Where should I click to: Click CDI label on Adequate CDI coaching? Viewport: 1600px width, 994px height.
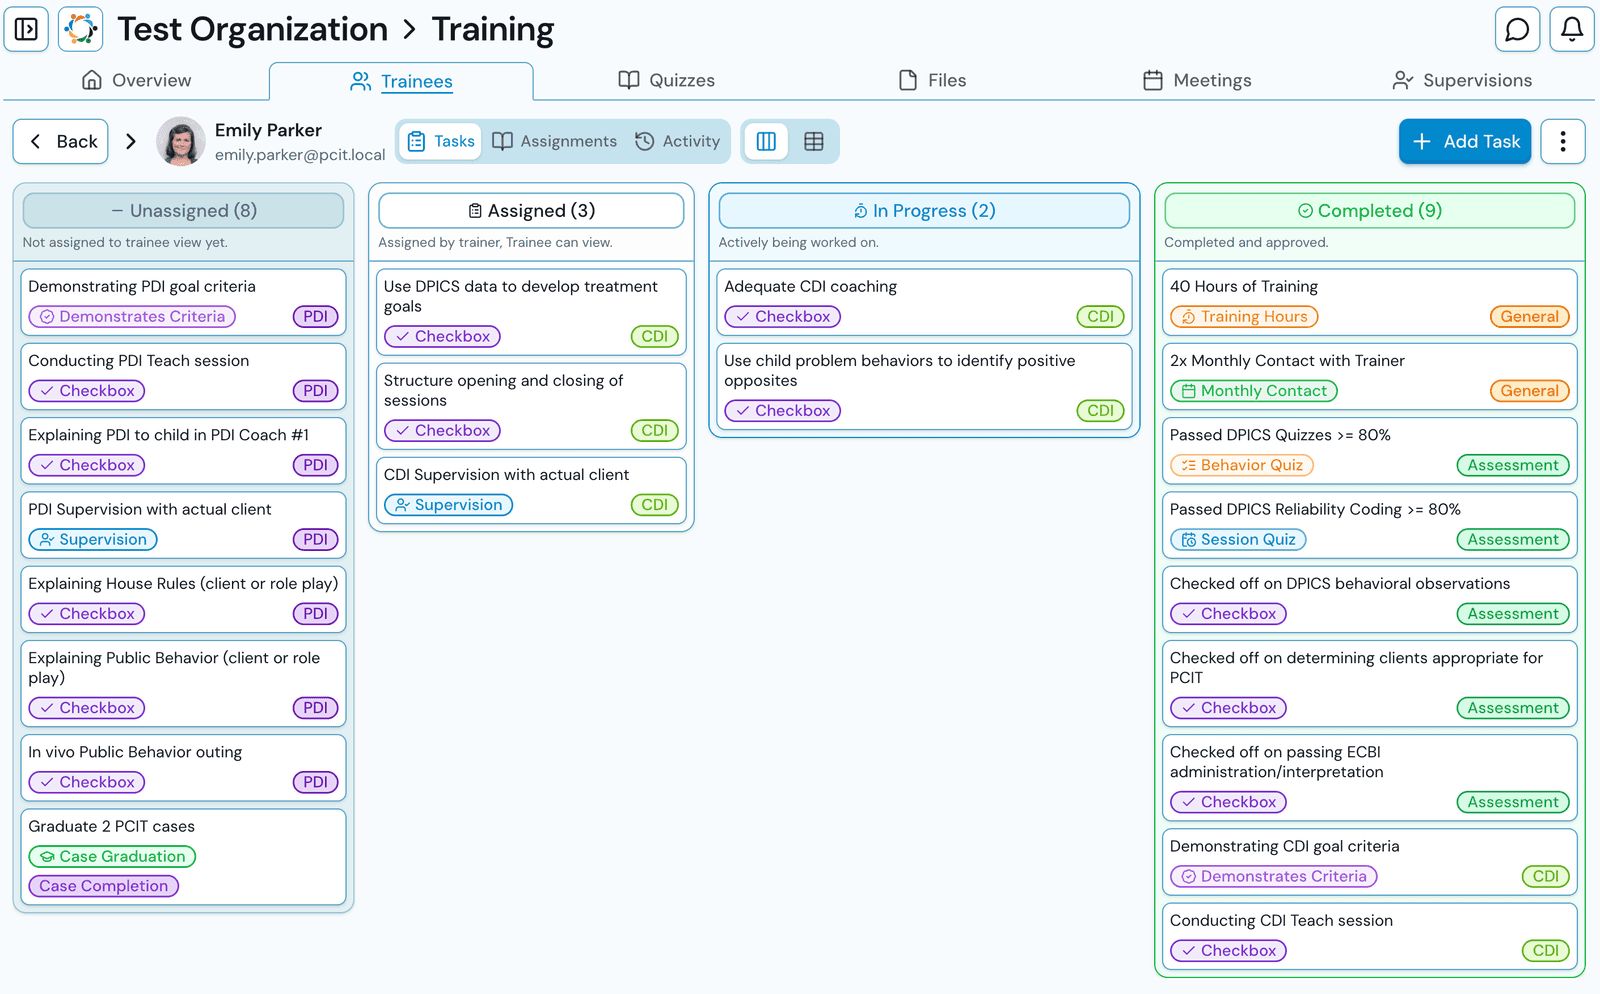(x=1101, y=317)
